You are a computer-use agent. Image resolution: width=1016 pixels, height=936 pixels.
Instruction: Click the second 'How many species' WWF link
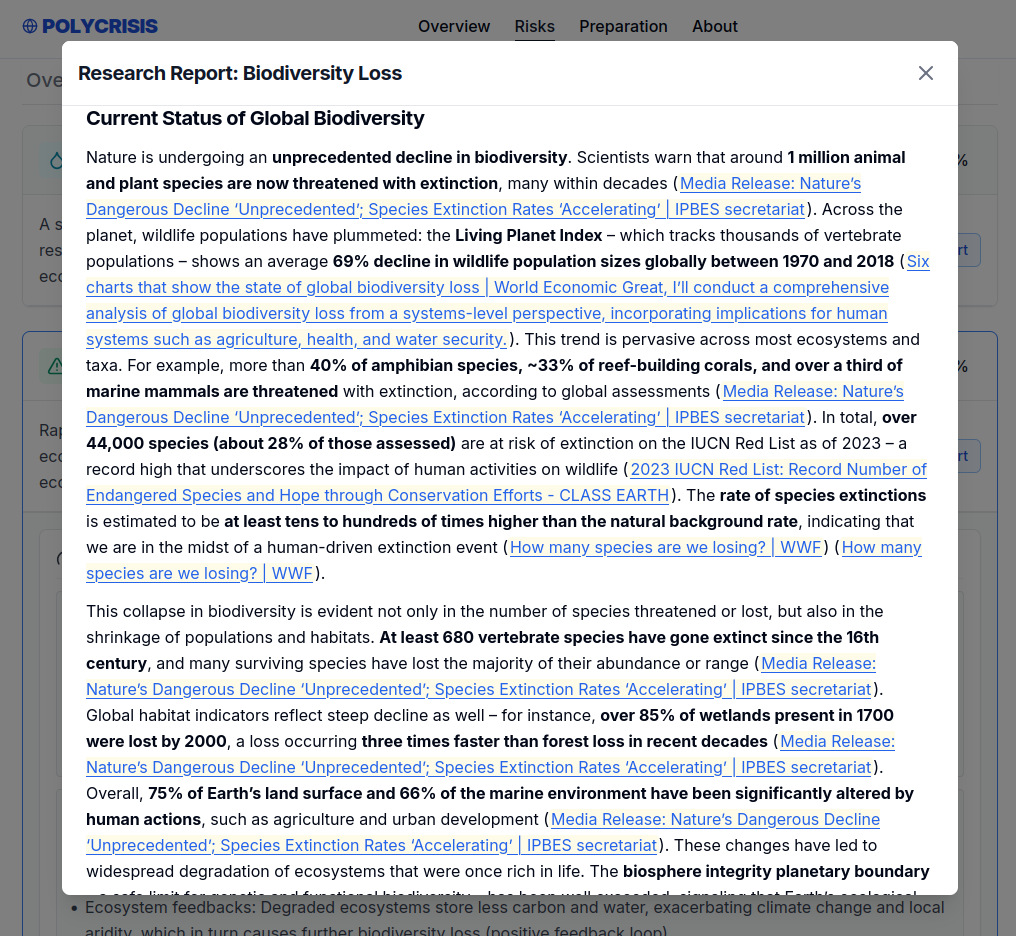pyautogui.click(x=199, y=573)
